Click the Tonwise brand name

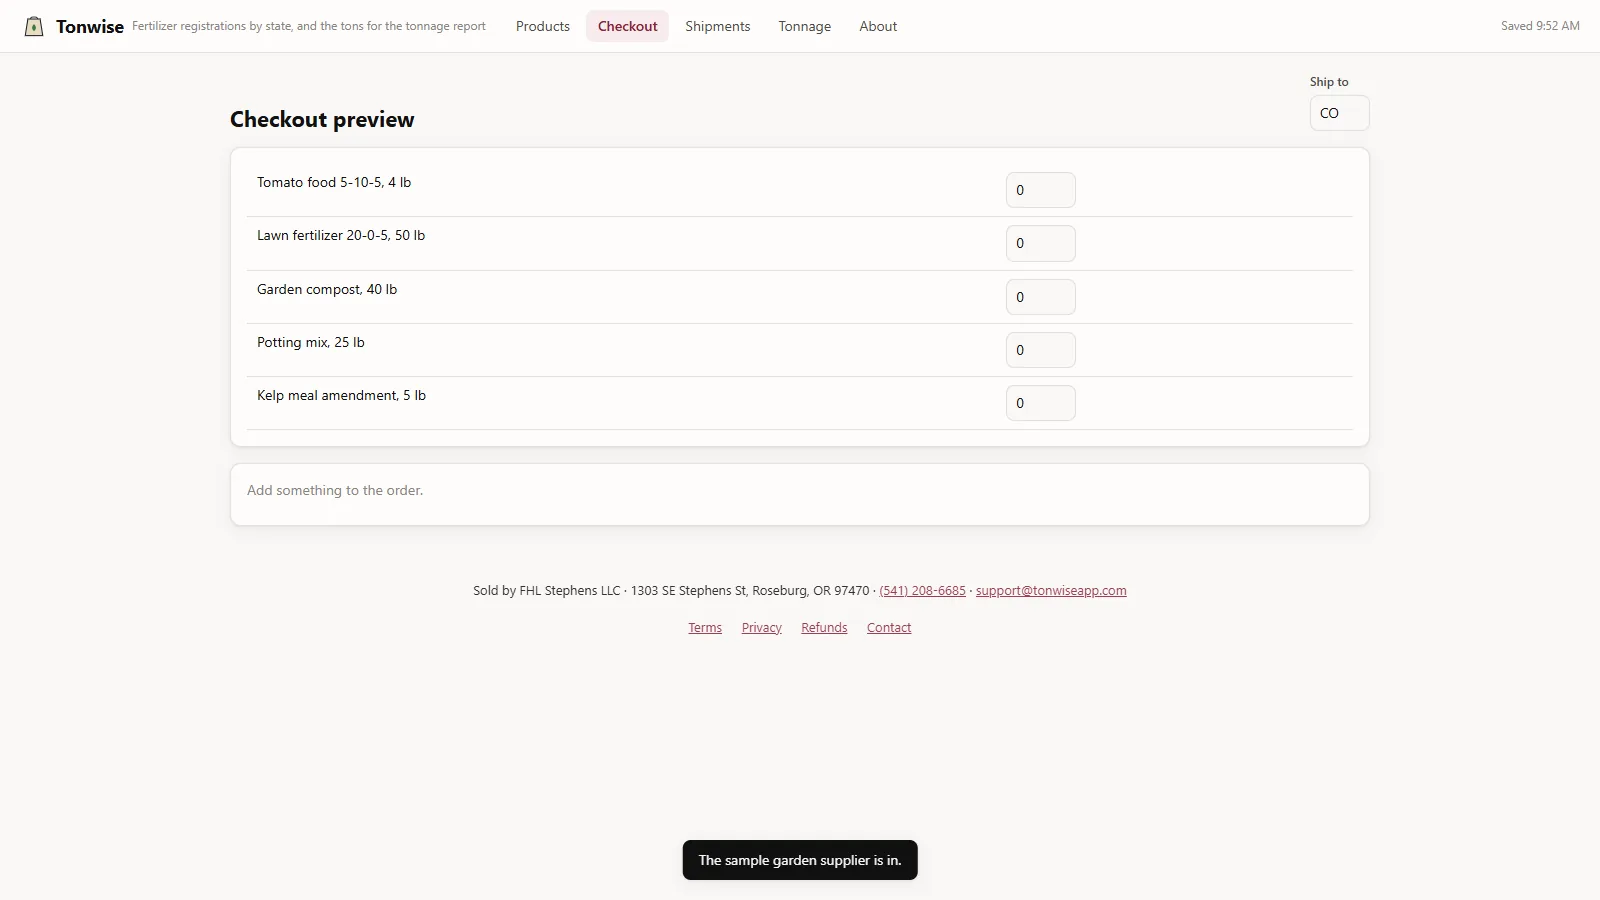[90, 27]
